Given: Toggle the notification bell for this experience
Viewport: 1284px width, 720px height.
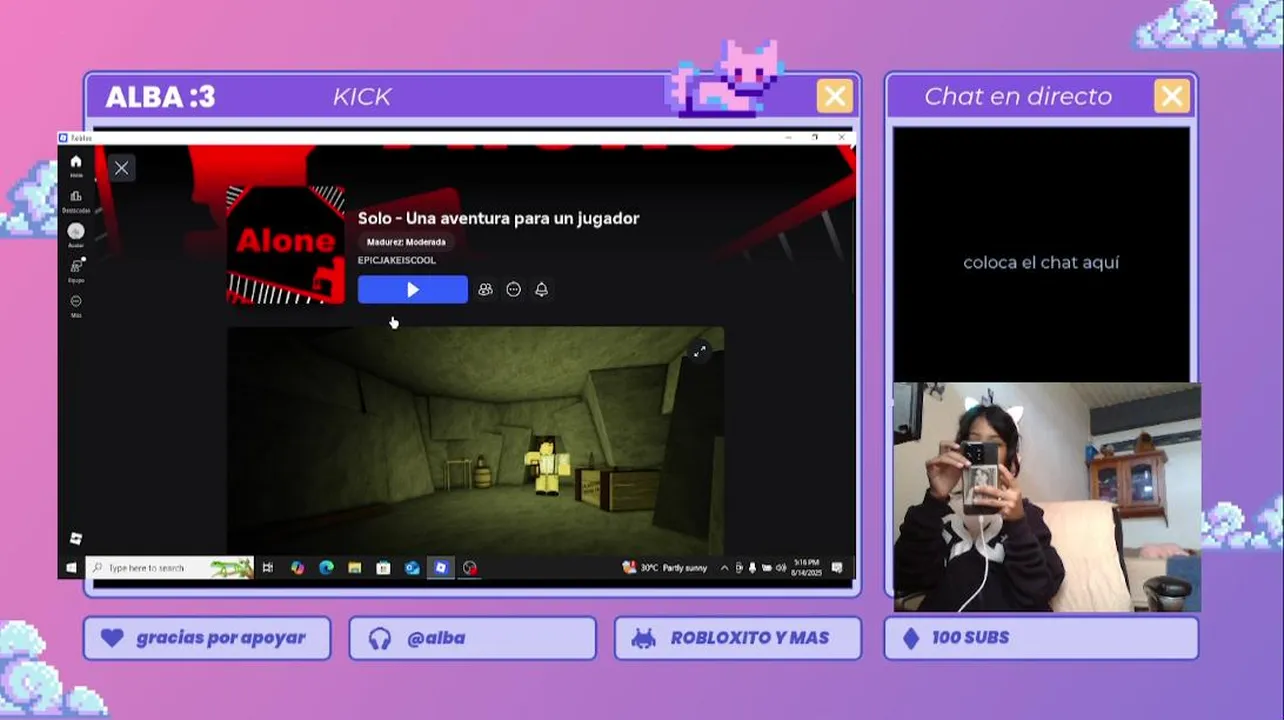Looking at the screenshot, I should pyautogui.click(x=541, y=290).
